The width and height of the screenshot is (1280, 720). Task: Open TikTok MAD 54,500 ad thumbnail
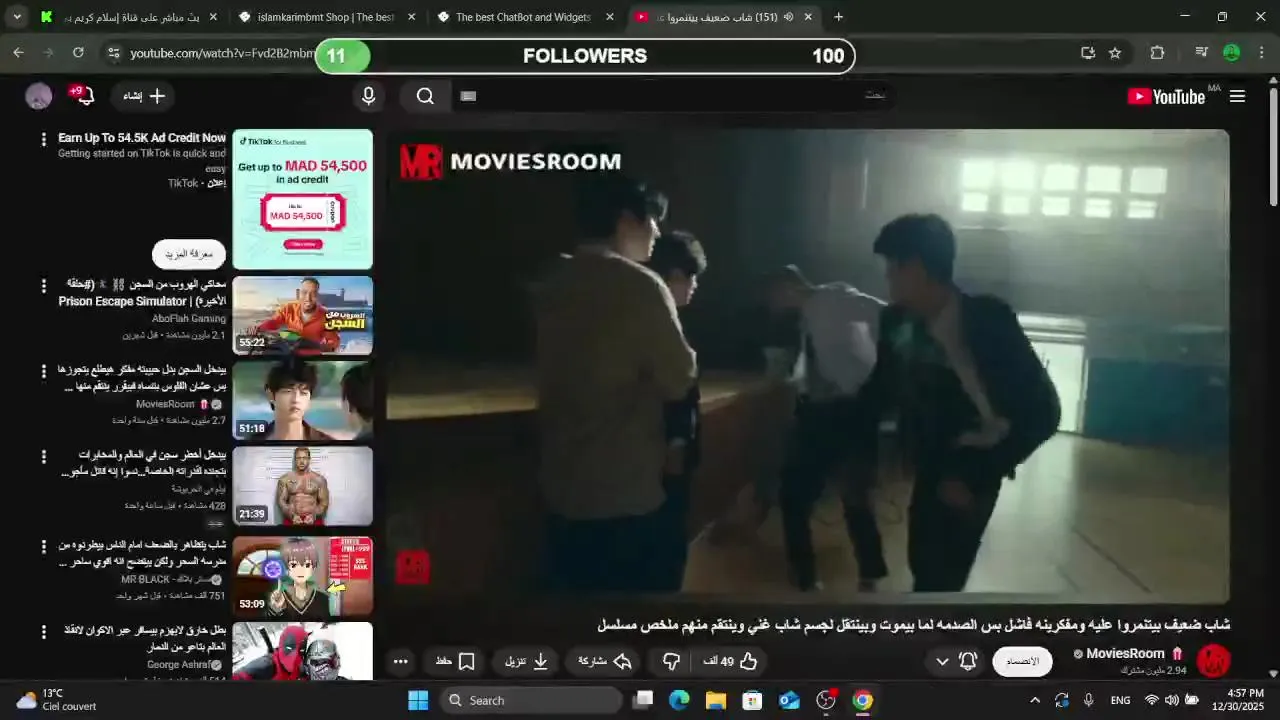point(303,199)
